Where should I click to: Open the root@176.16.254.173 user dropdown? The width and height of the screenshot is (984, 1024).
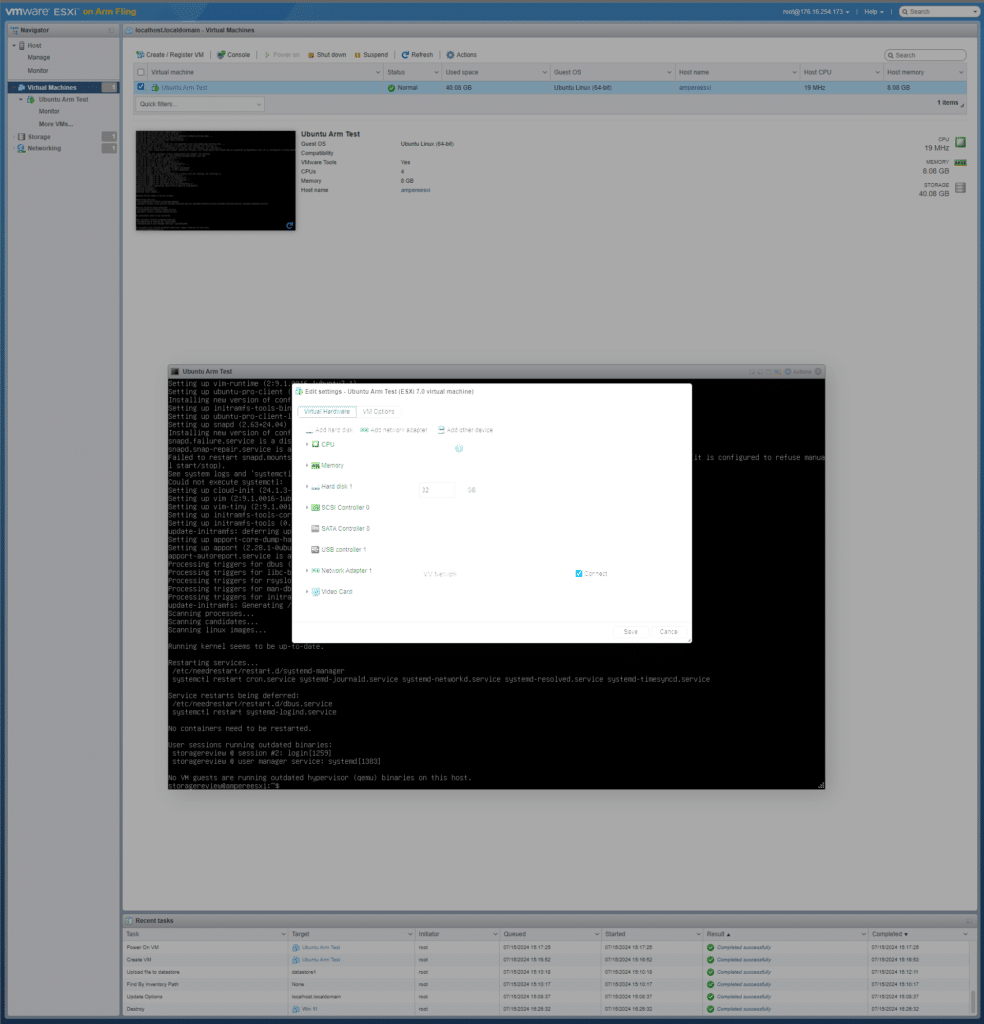pyautogui.click(x=816, y=12)
